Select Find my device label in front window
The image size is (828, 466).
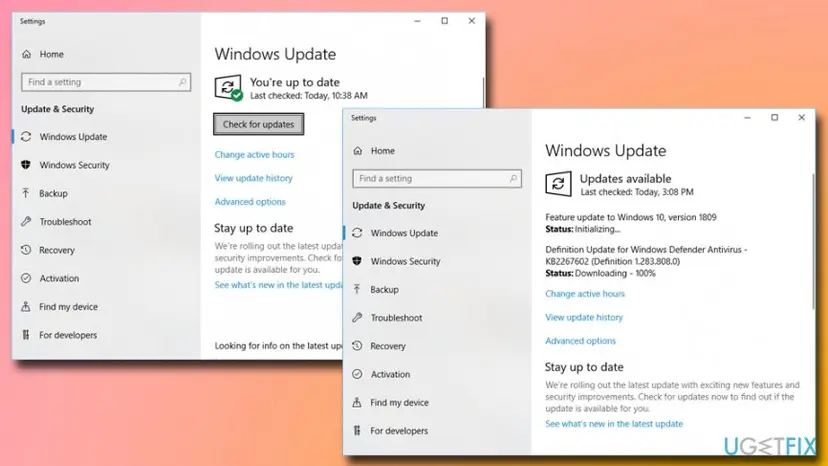[400, 403]
